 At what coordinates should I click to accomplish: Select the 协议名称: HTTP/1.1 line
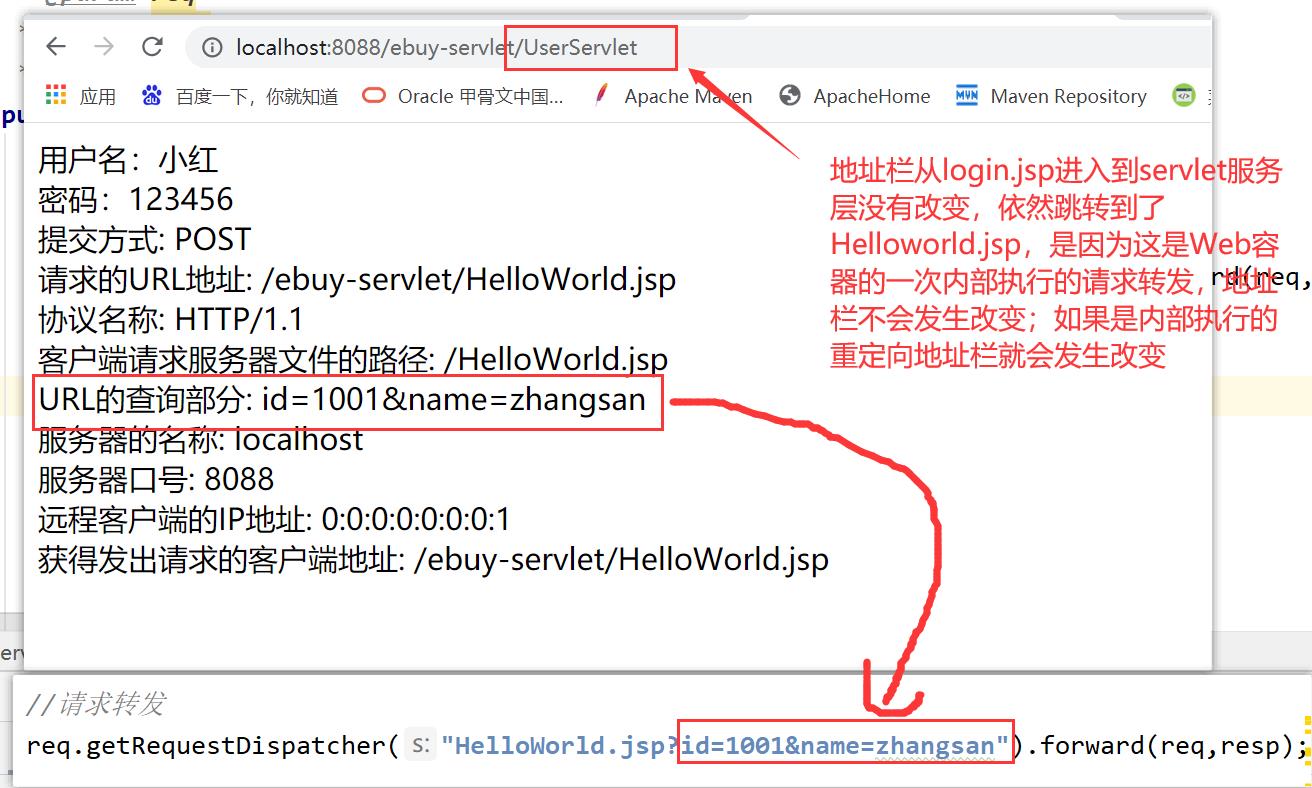coord(171,320)
